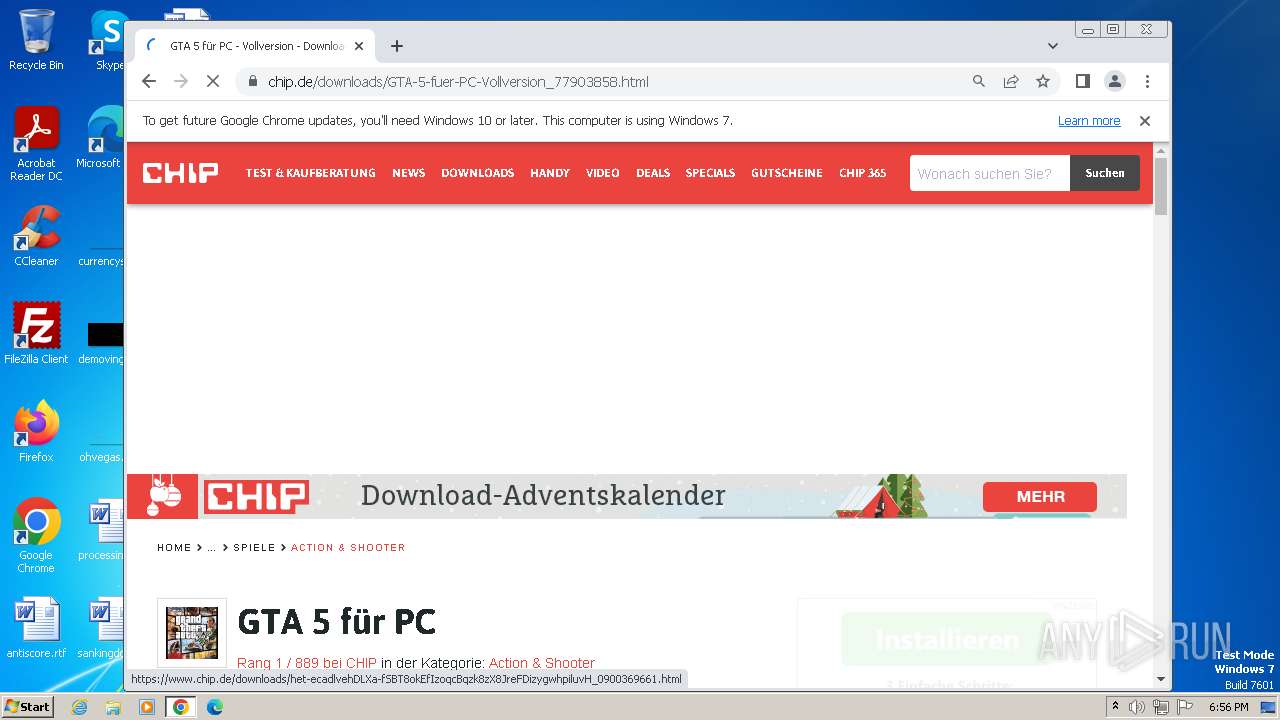This screenshot has height=720, width=1280.
Task: Click the Edge icon in the taskbar
Action: click(215, 707)
